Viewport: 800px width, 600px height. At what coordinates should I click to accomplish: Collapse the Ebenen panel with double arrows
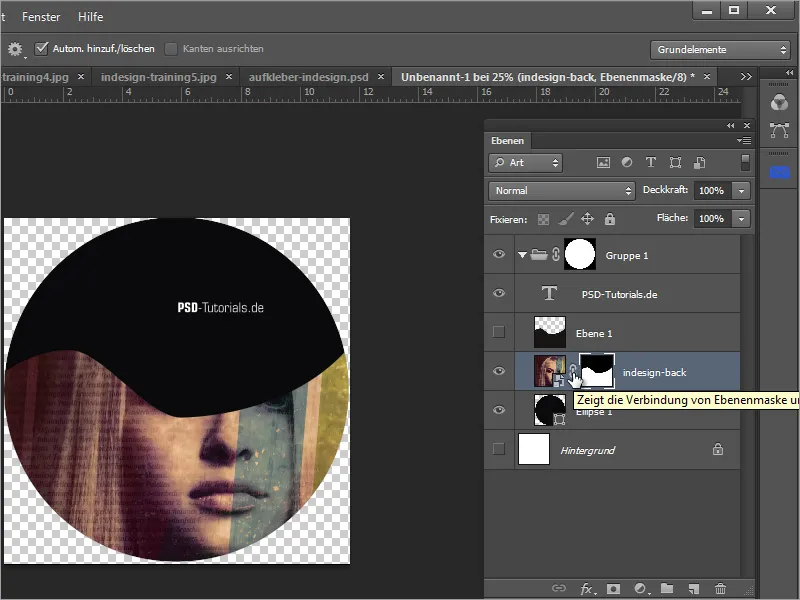coord(731,126)
